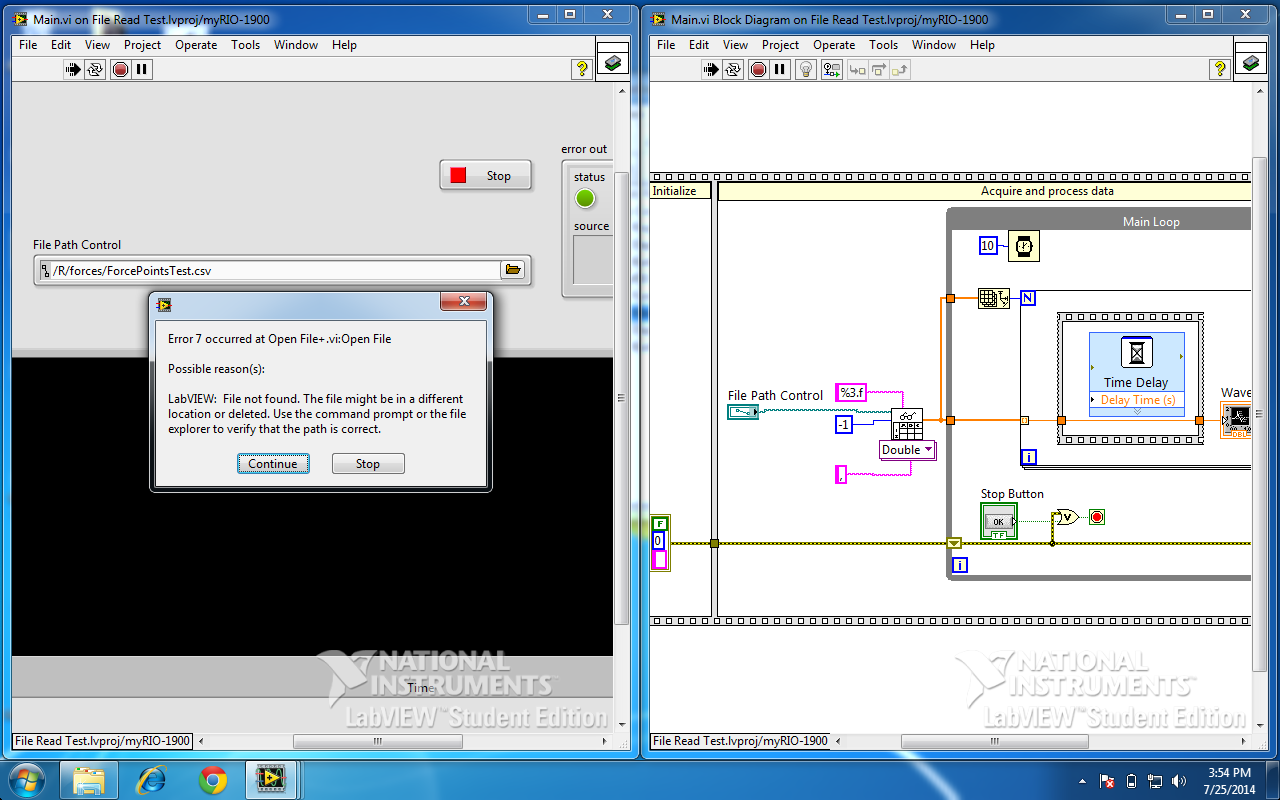This screenshot has width=1280, height=800.
Task: Open Project menu in Block Diagram window
Action: point(780,45)
